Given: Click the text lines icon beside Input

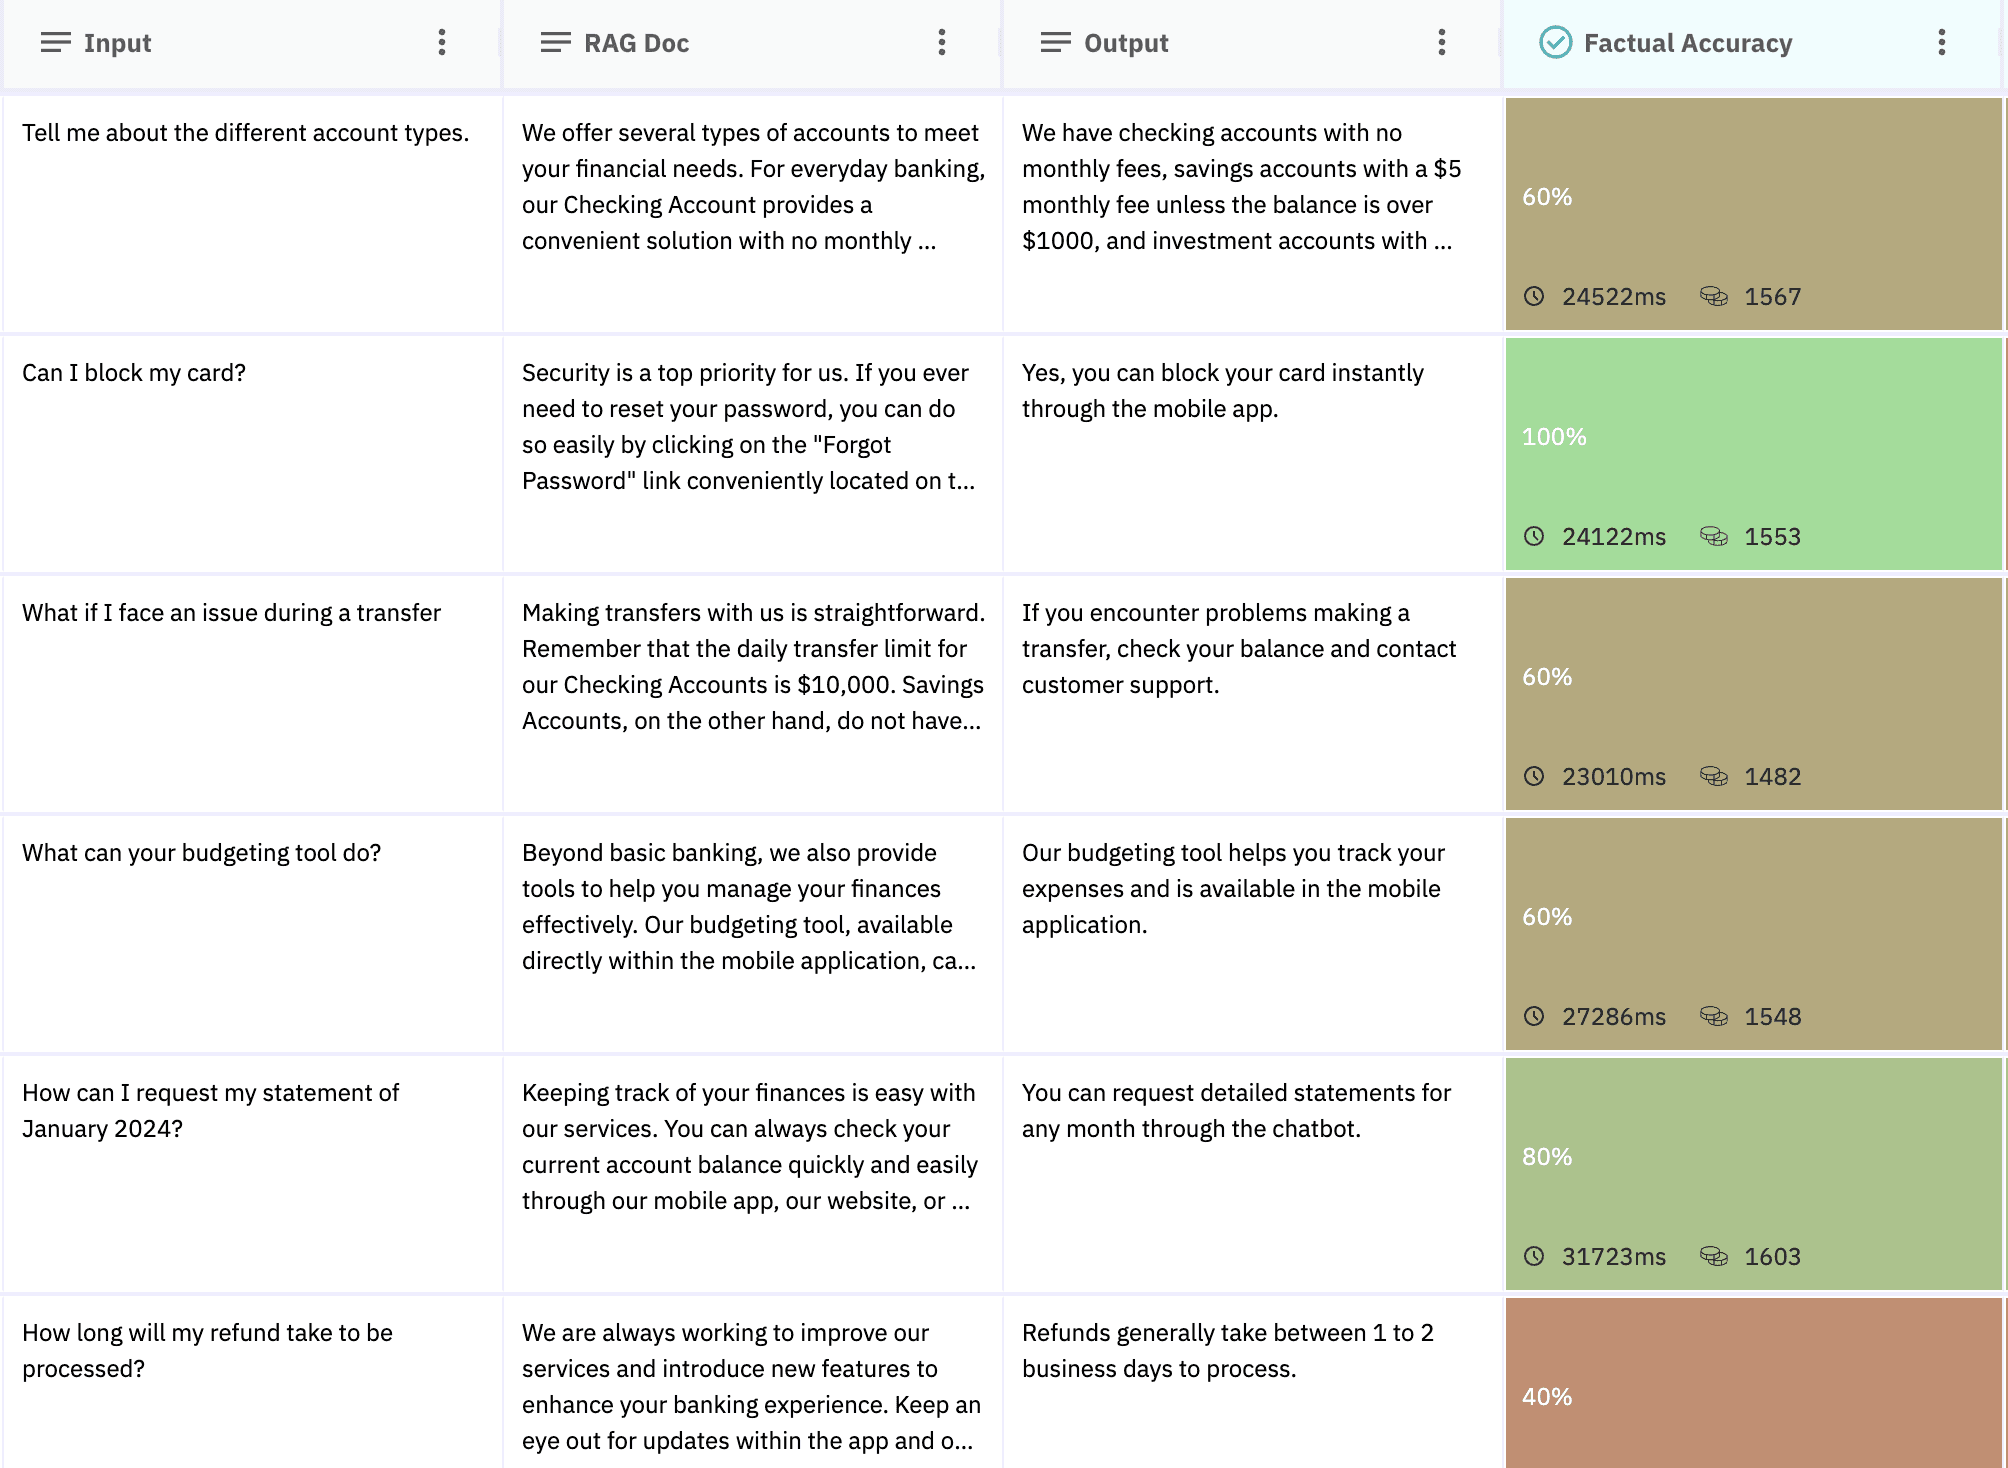Looking at the screenshot, I should 55,42.
